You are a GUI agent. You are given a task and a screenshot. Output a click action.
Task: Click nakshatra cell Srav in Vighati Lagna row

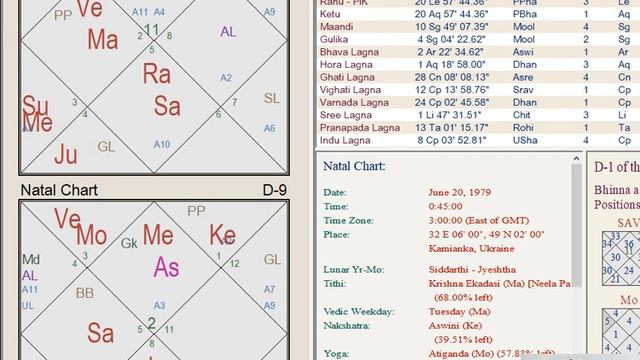pos(523,90)
